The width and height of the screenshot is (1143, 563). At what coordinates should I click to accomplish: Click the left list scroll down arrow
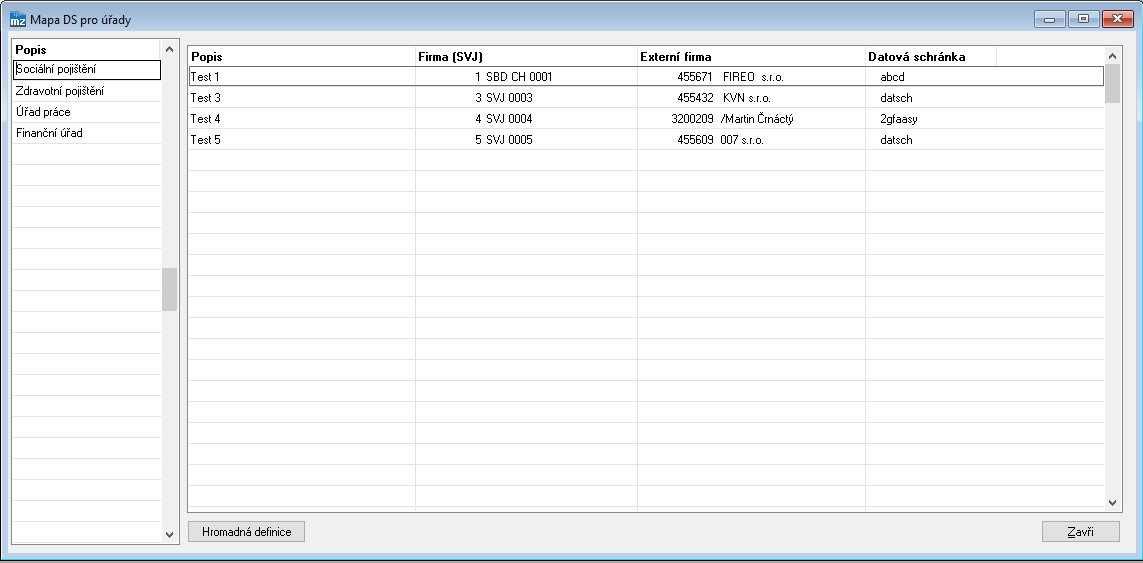169,535
